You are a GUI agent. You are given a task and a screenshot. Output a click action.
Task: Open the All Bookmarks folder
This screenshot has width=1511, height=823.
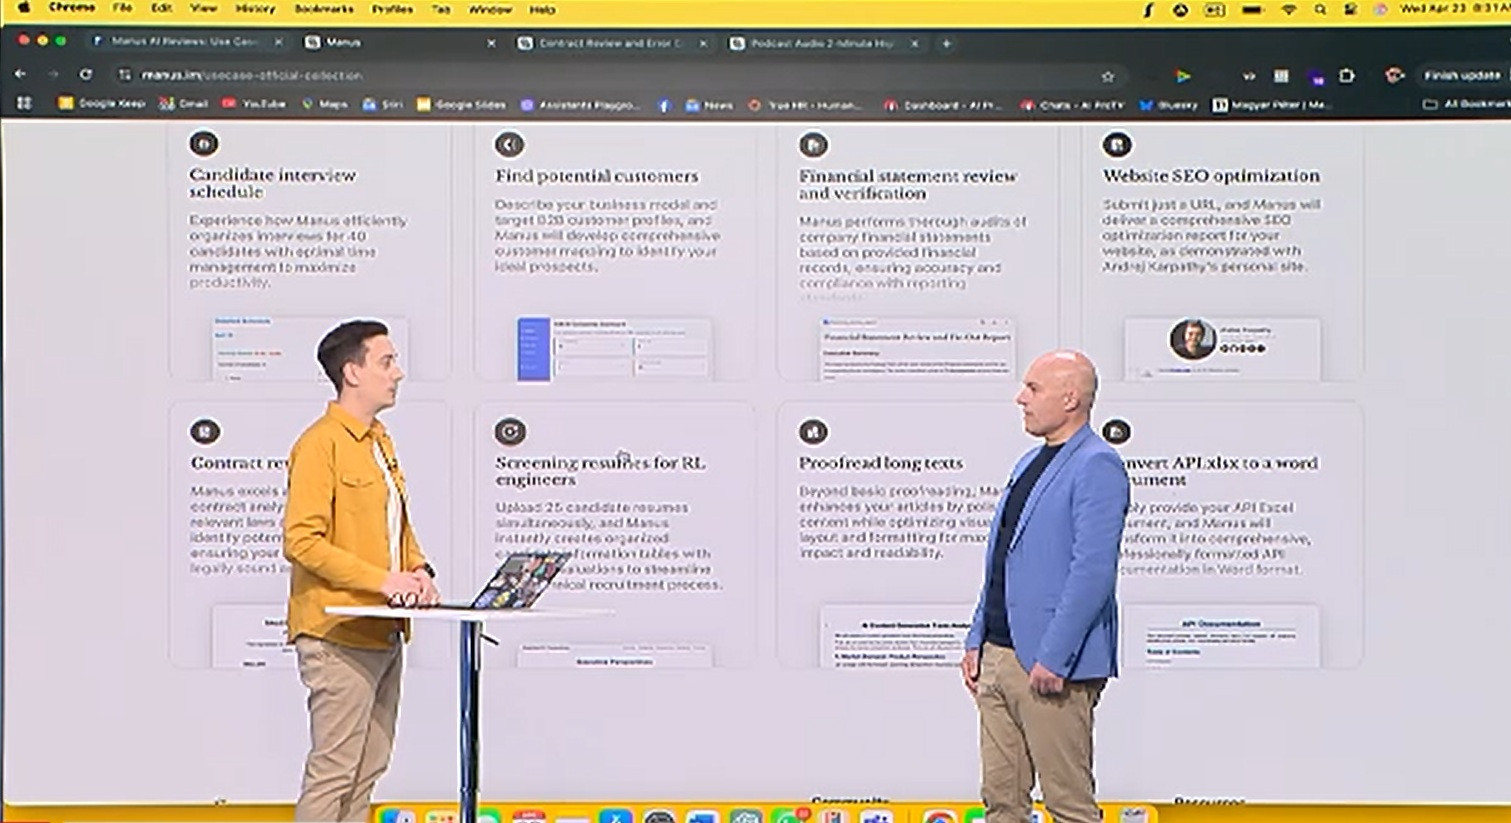1468,104
